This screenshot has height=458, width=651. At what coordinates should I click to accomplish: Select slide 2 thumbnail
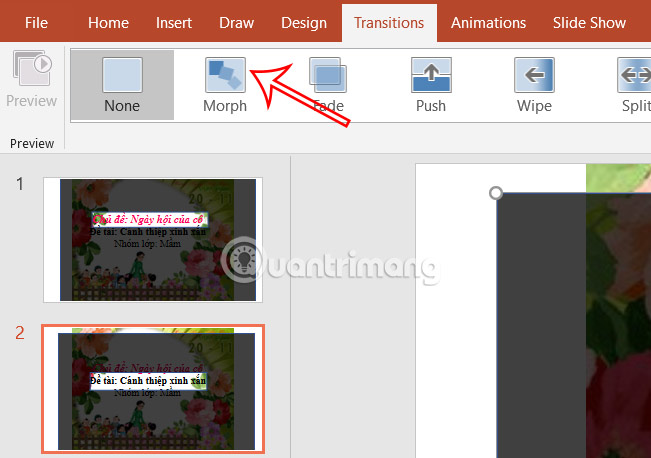[153, 389]
